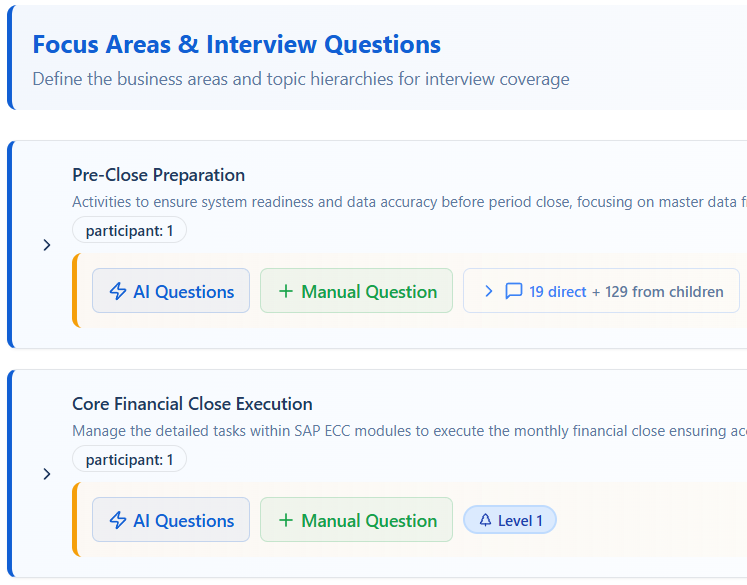Click the participant: 1 badge under Core Financial Close
Screen dimensions: 747x585
point(129,460)
